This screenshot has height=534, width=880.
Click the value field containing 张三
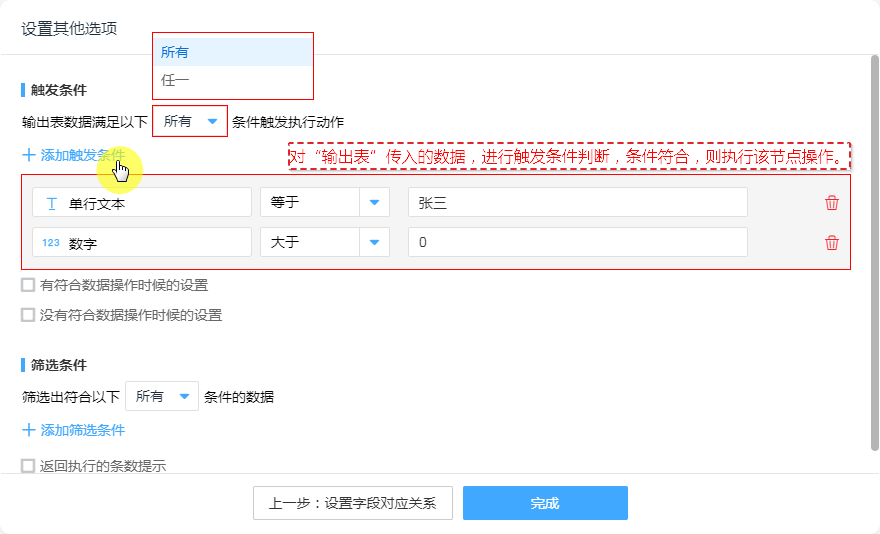pos(577,203)
